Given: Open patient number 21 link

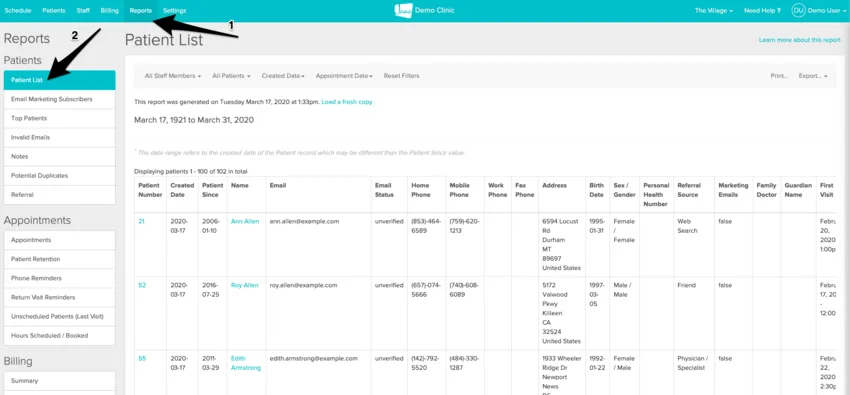Looking at the screenshot, I should [141, 221].
